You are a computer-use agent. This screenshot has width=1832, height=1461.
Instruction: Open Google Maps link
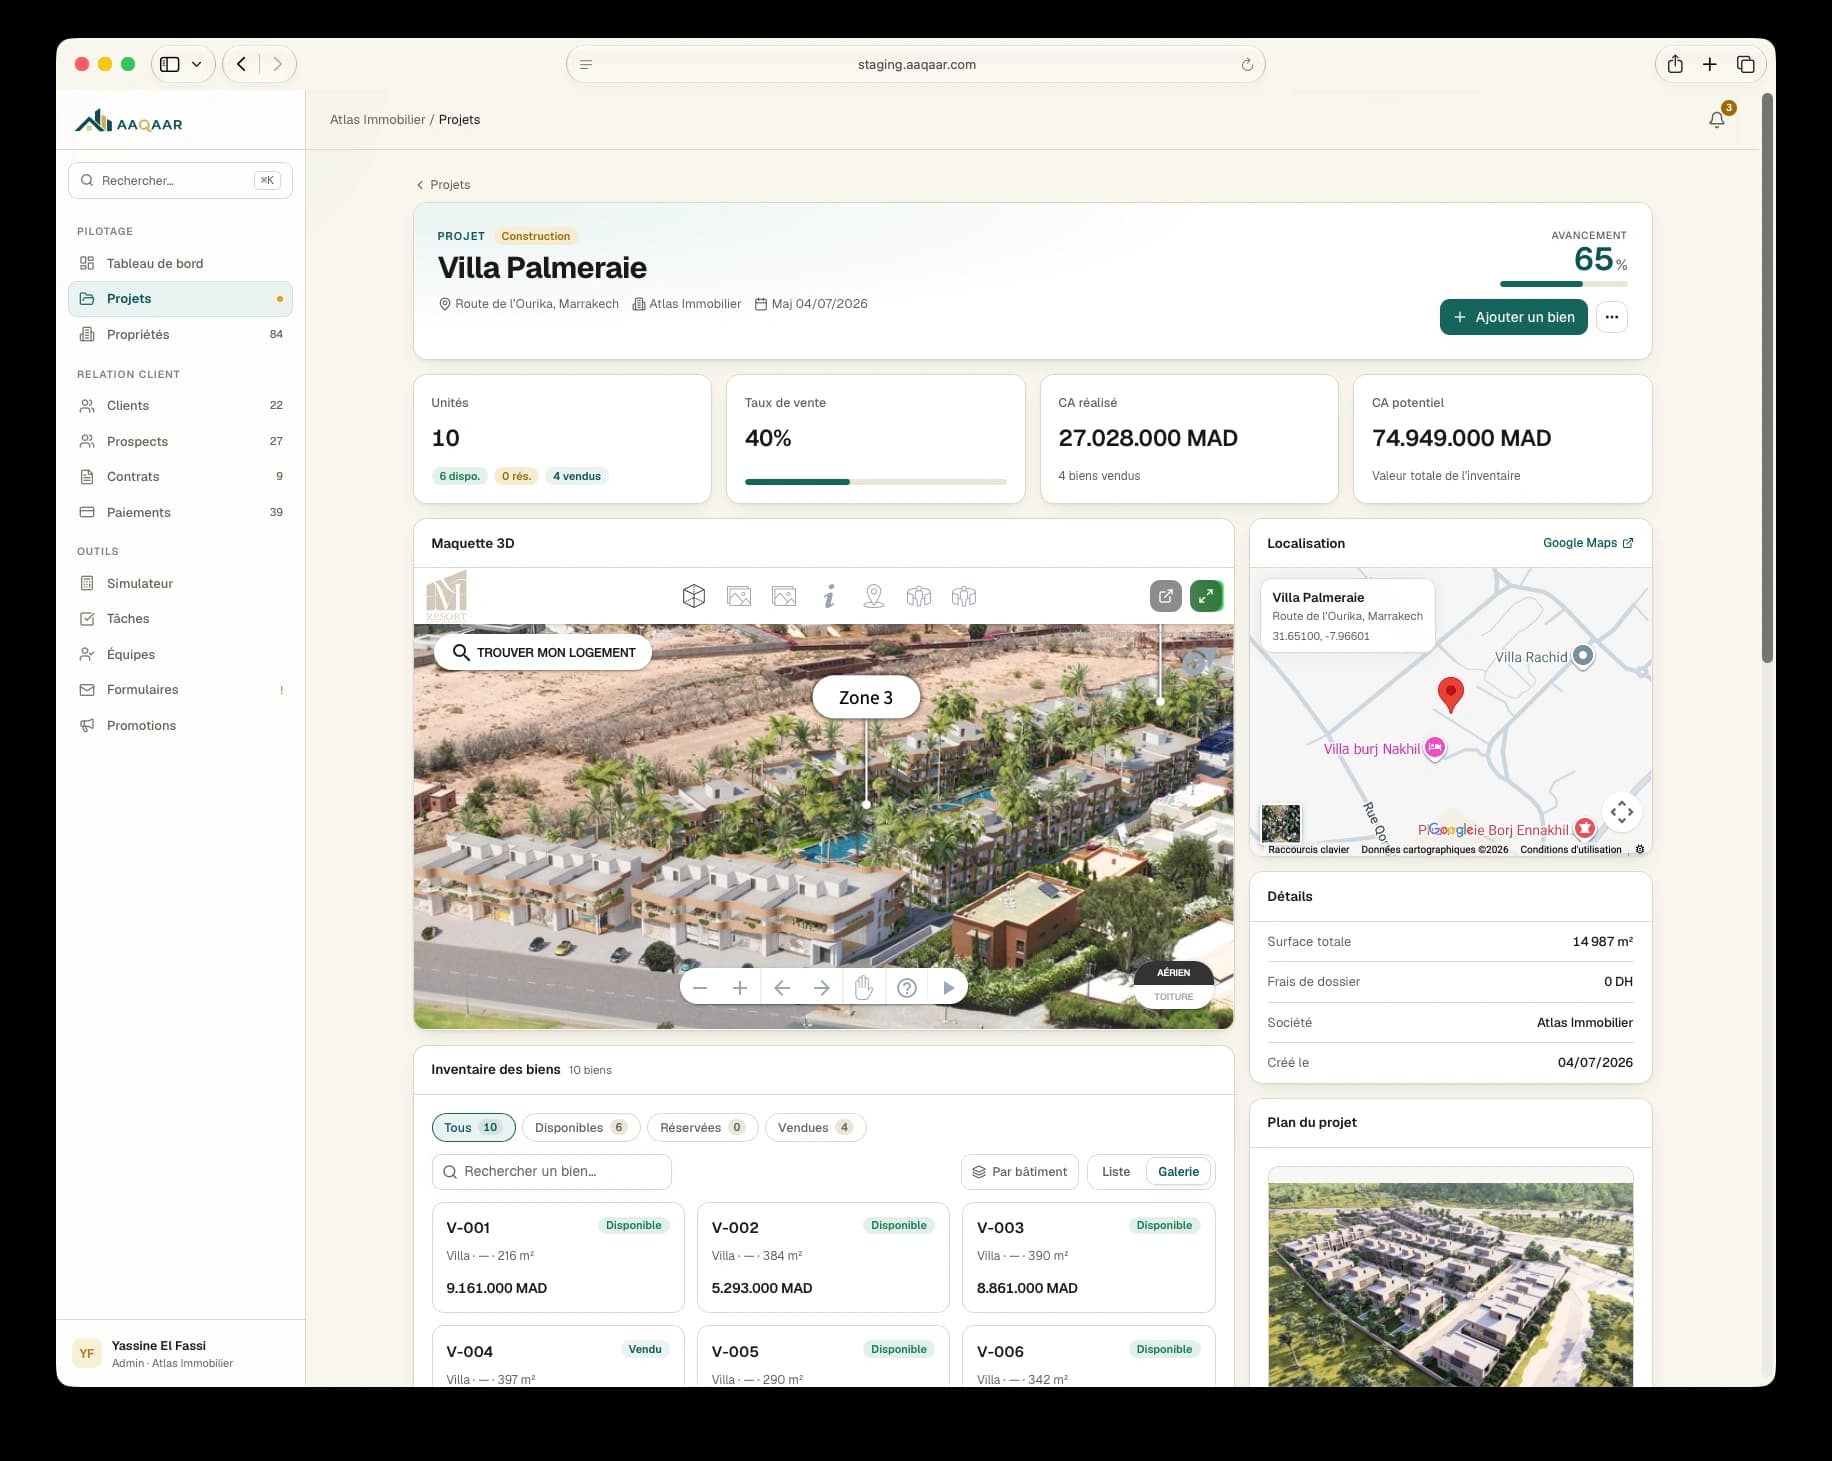(1588, 543)
